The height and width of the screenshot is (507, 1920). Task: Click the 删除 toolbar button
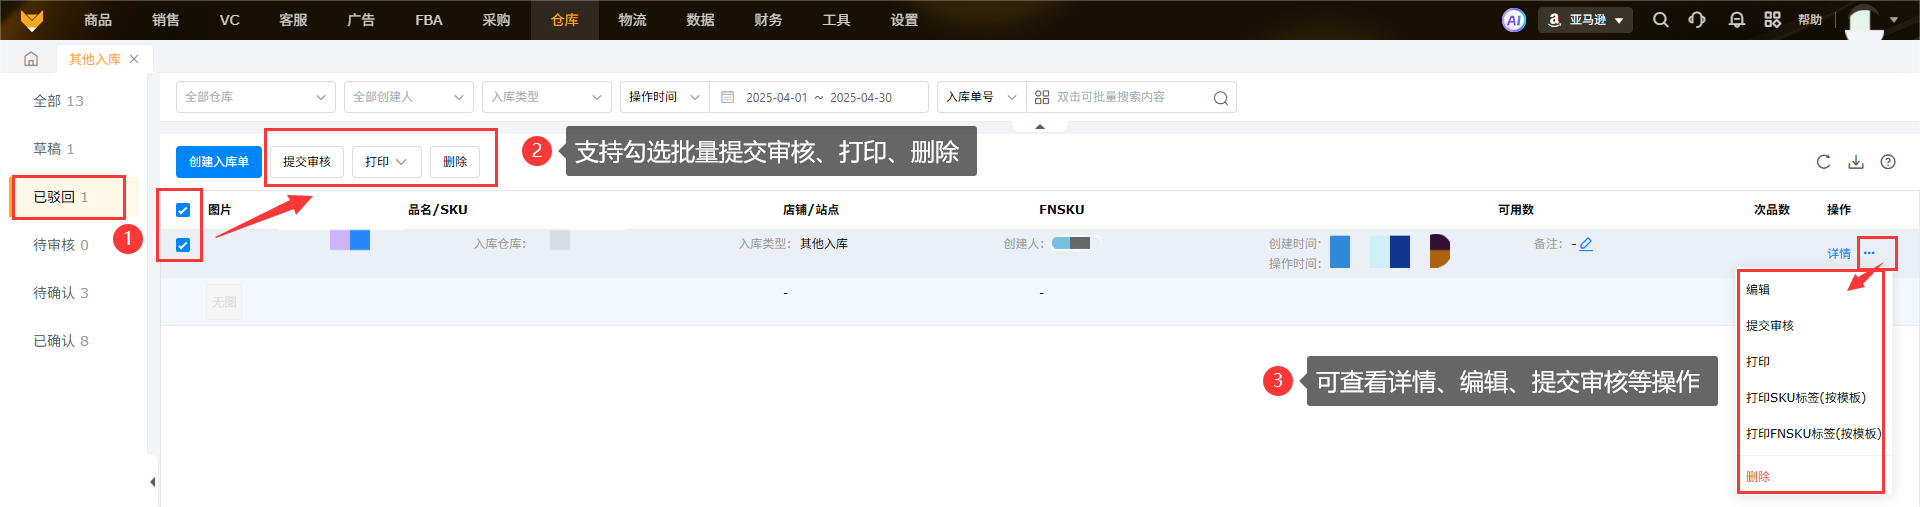click(455, 162)
